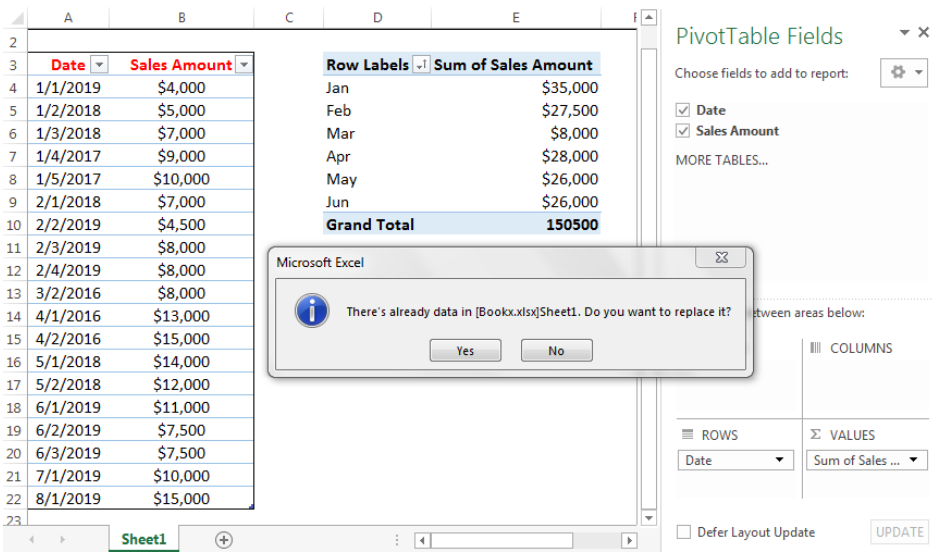Click the MORE TABLES... link
938x556 pixels.
(721, 160)
